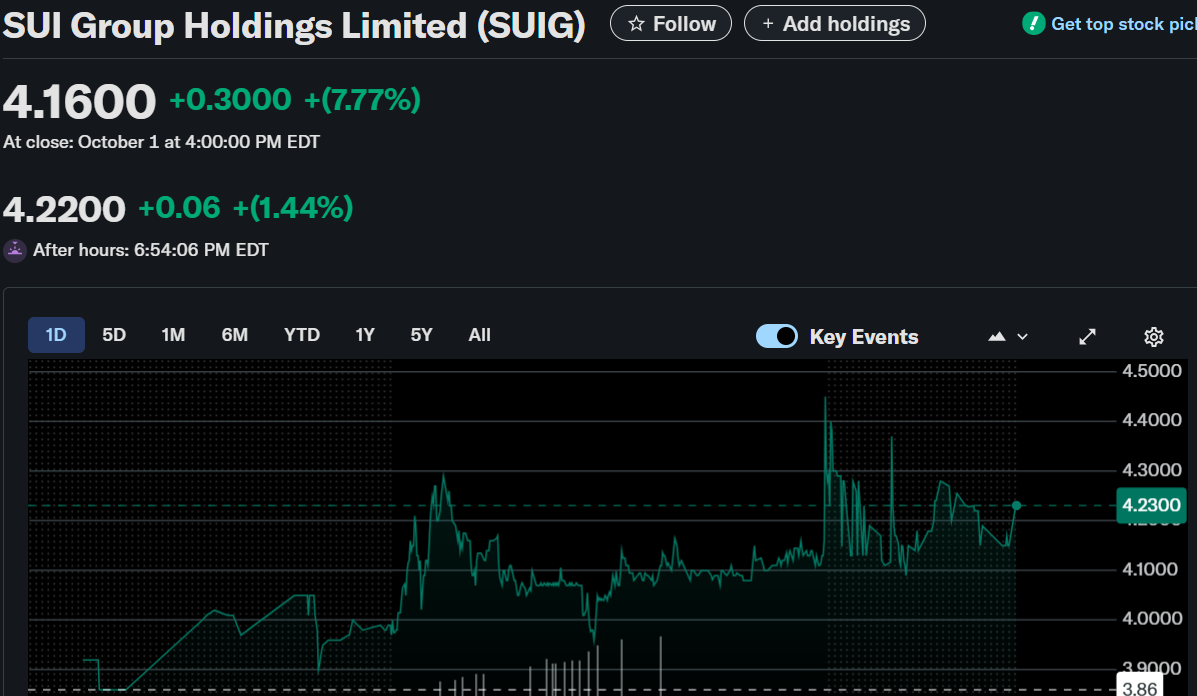1197x696 pixels.
Task: Click the after-hours moon icon
Action: click(15, 250)
